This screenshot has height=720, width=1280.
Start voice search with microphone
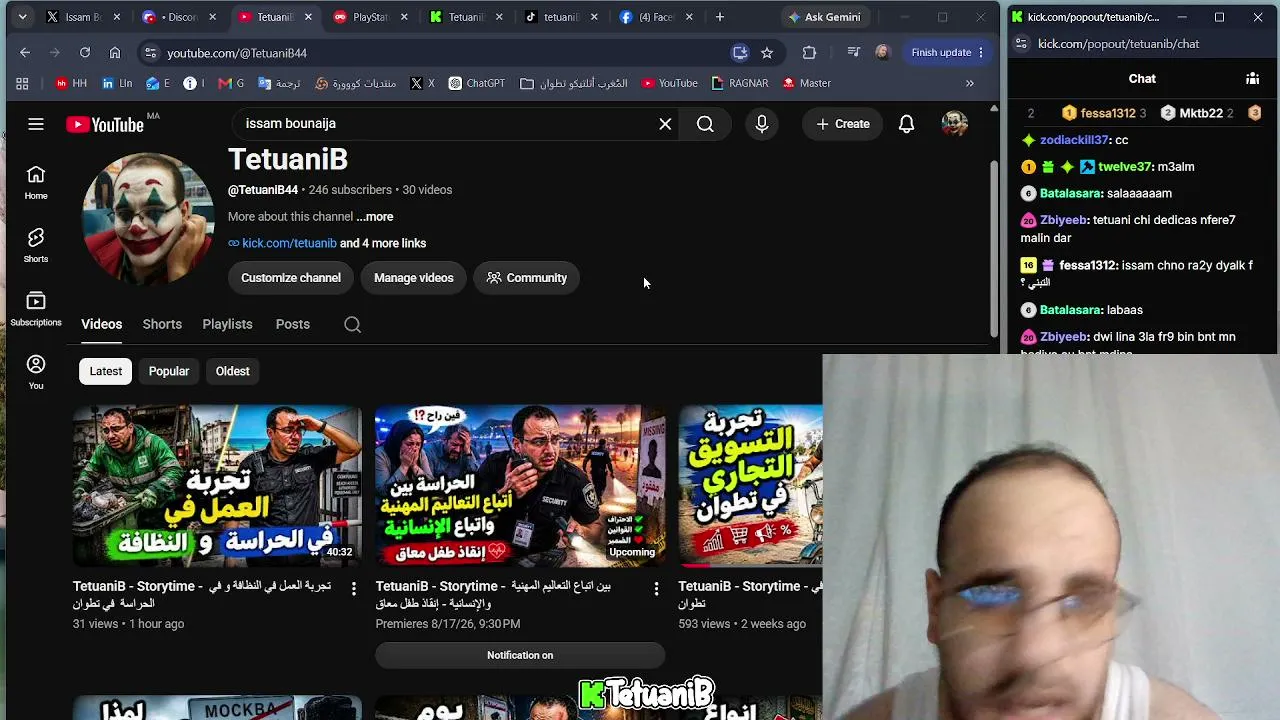[x=762, y=124]
